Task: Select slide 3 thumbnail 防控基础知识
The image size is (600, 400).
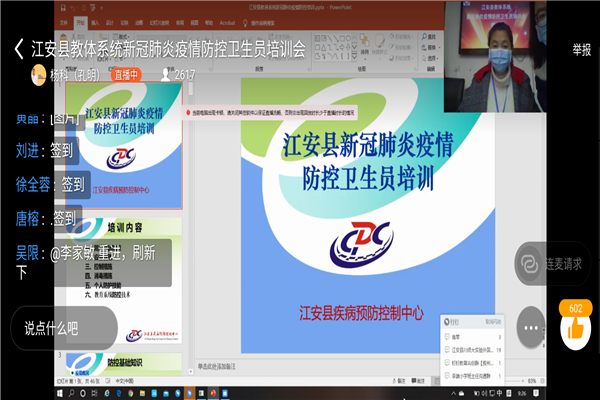Action: point(124,364)
